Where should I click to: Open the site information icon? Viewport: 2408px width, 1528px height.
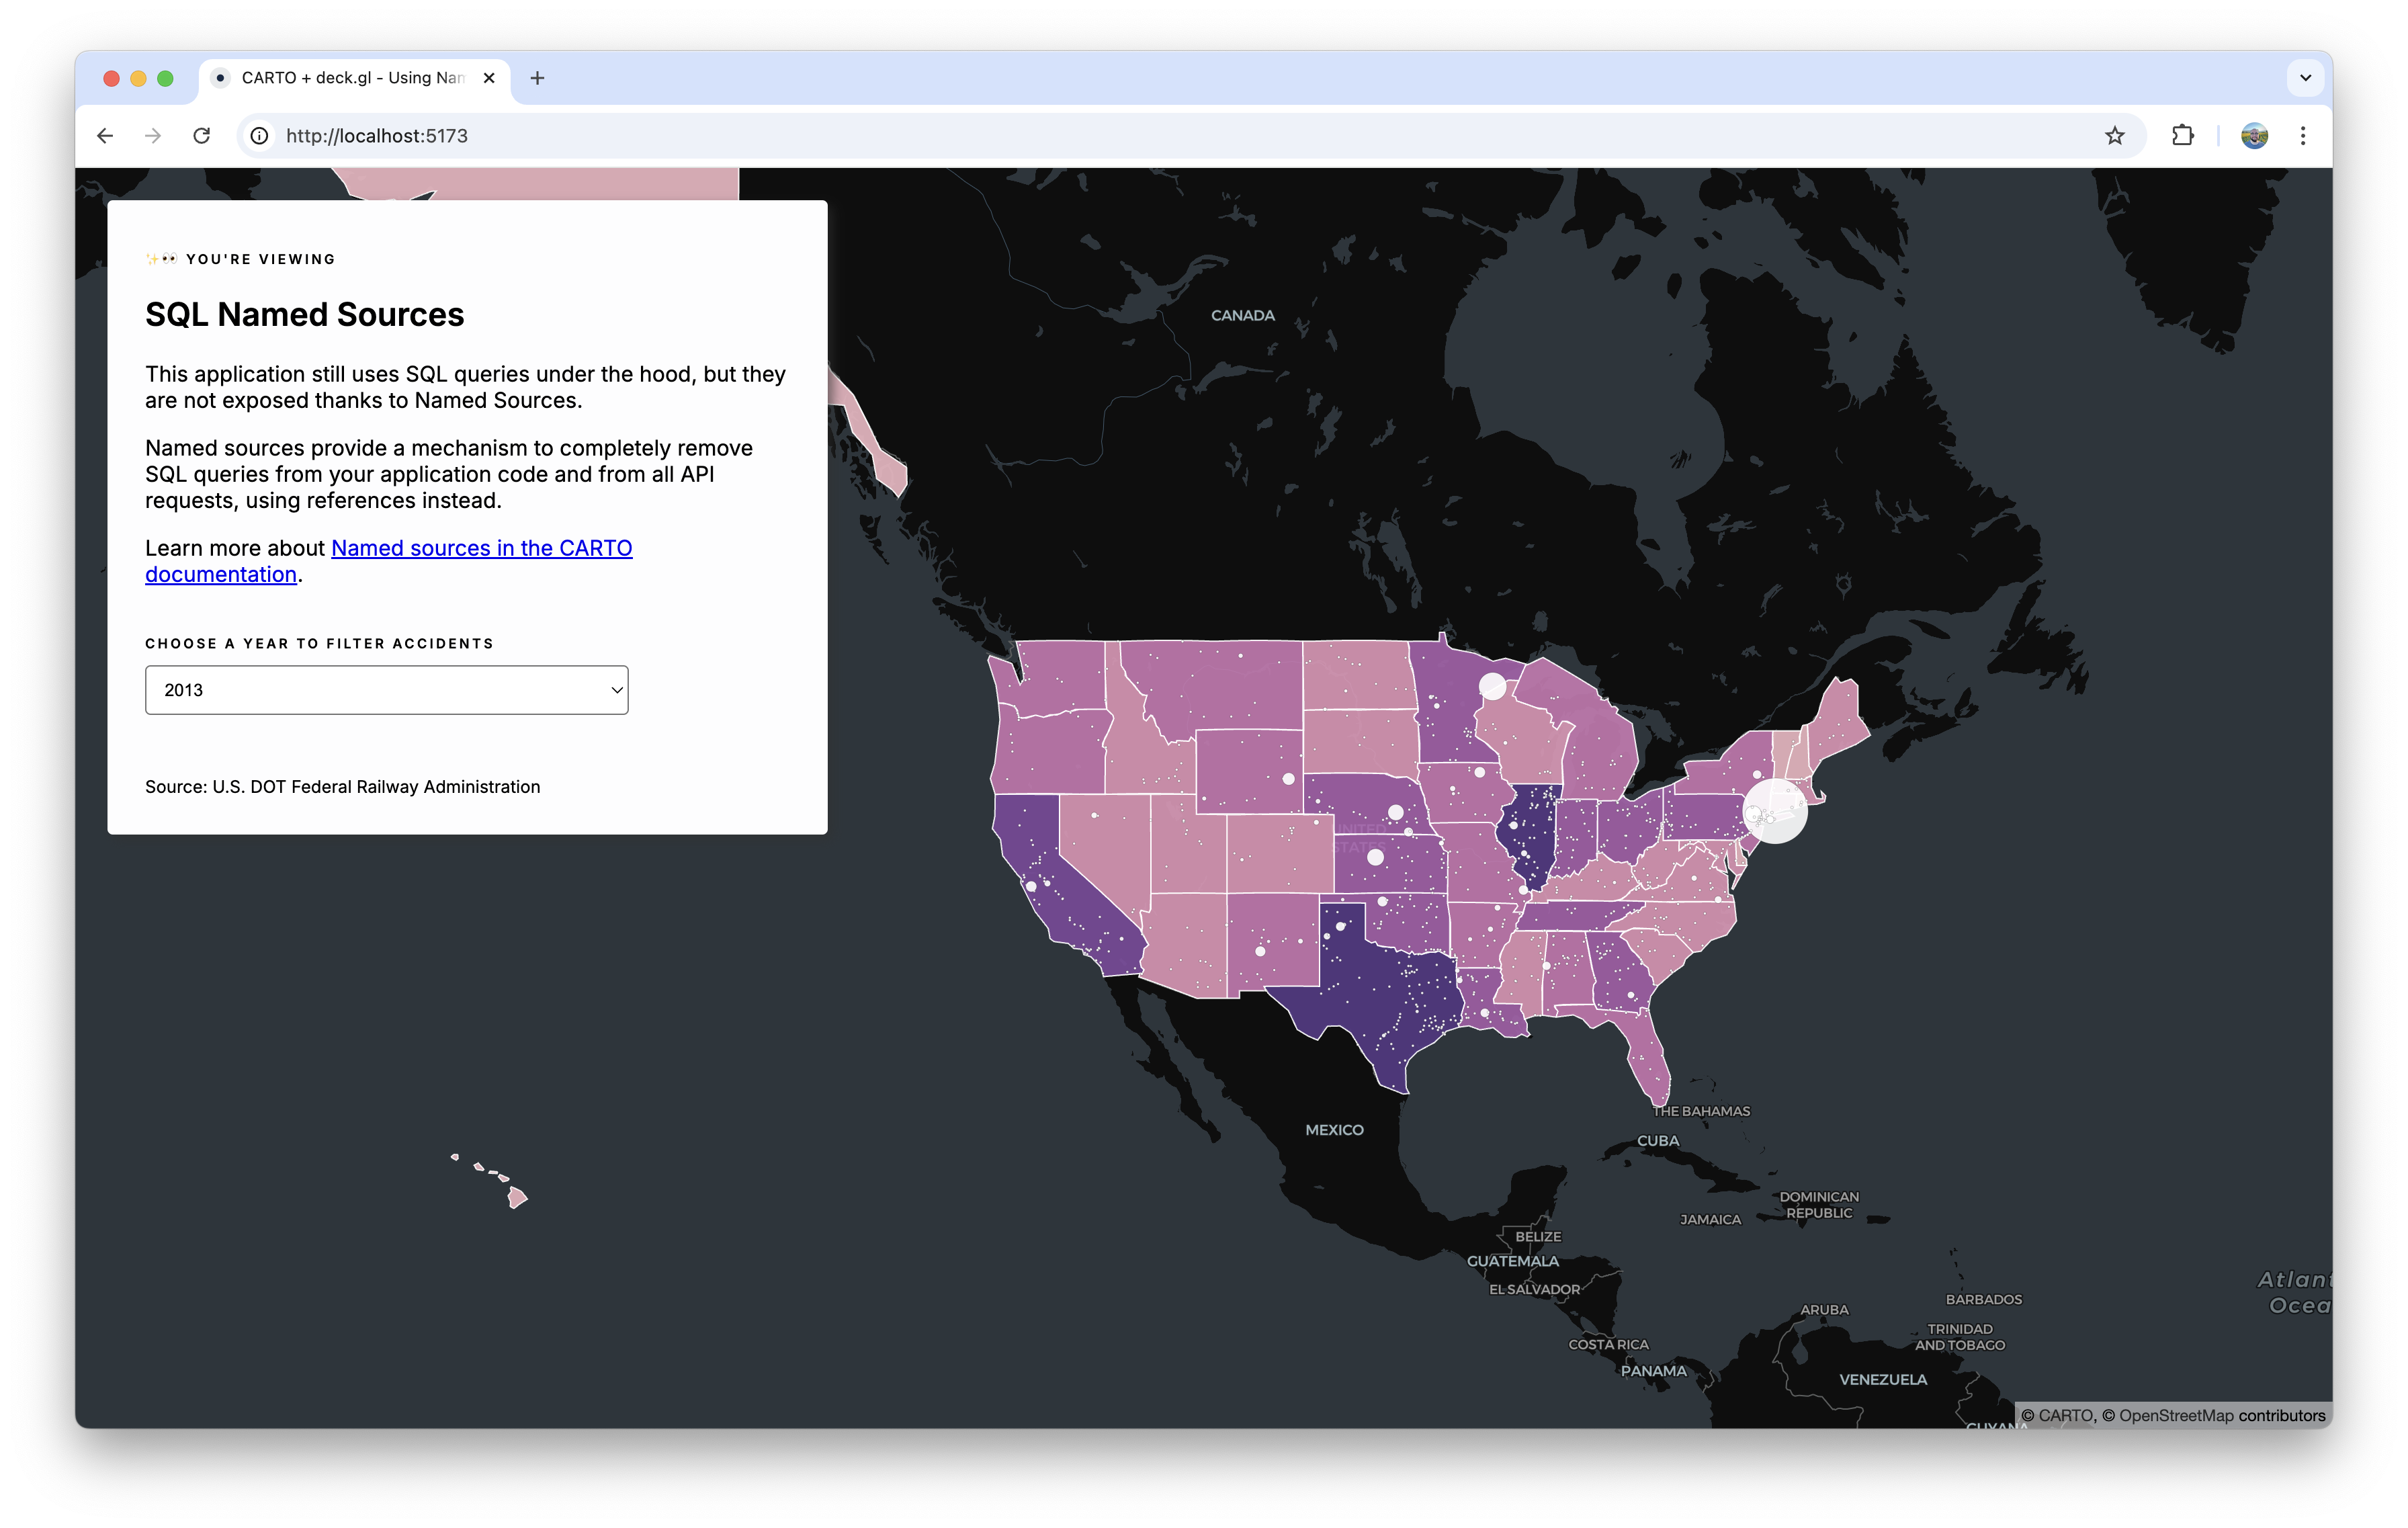click(x=260, y=136)
